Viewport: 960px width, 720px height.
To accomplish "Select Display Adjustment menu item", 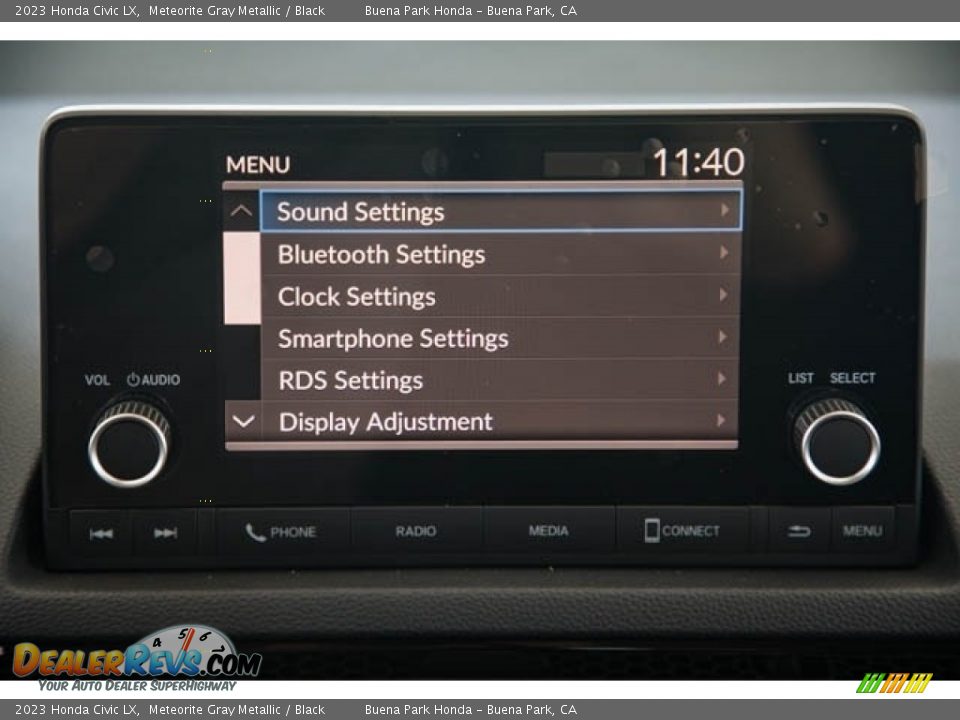I will 501,421.
